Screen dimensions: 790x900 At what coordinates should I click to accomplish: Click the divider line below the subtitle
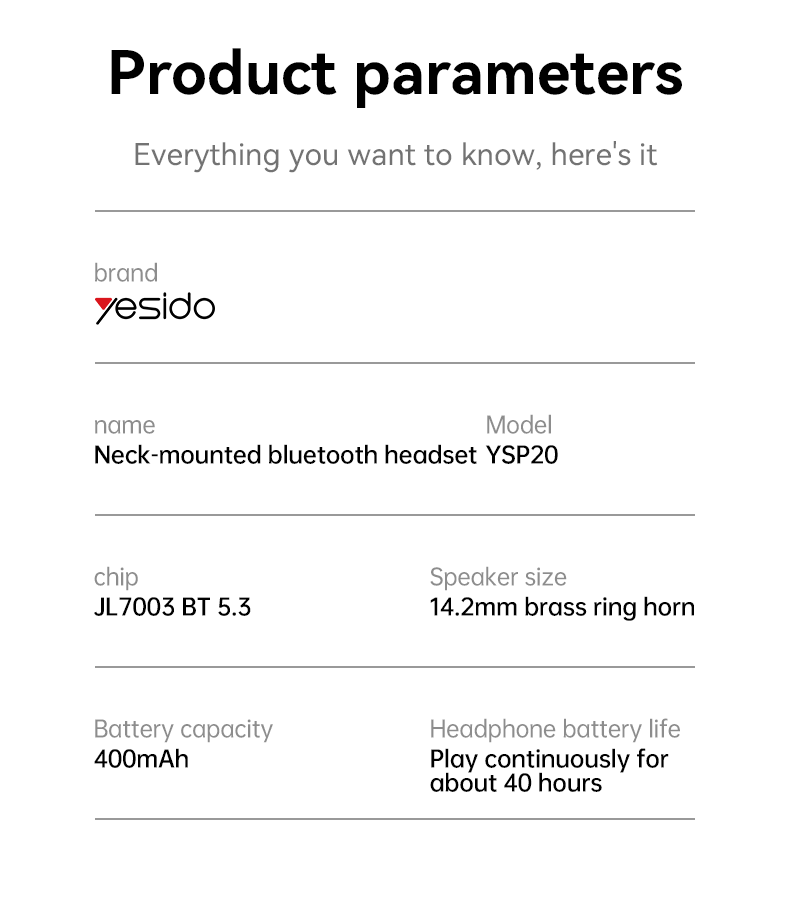395,211
